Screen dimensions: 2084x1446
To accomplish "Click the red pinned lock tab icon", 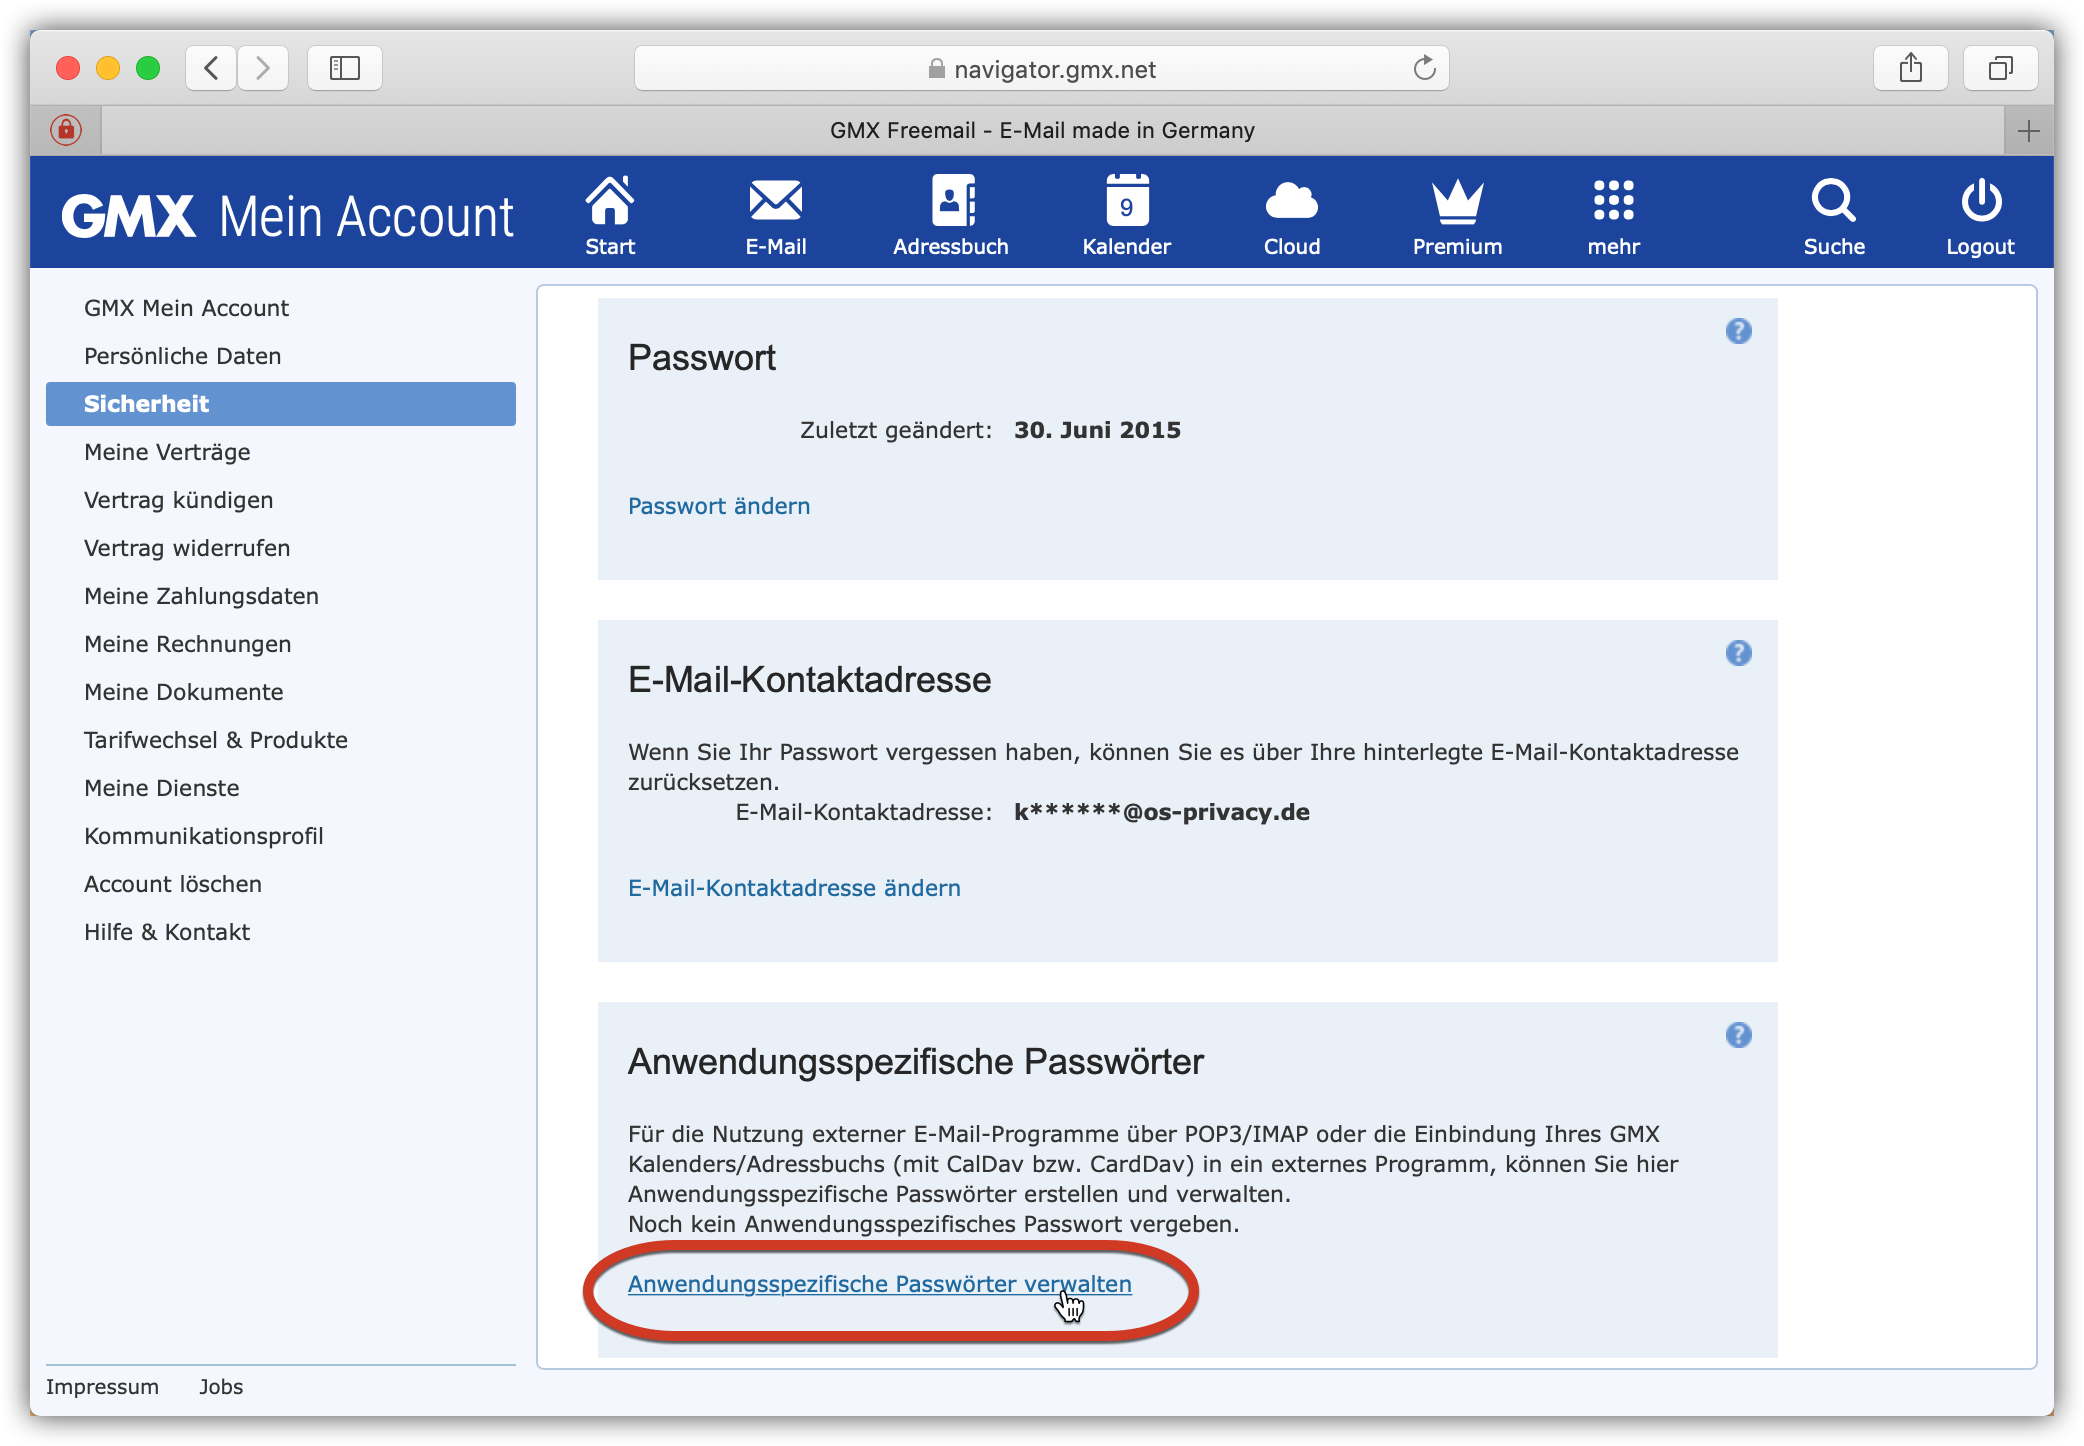I will coord(66,130).
